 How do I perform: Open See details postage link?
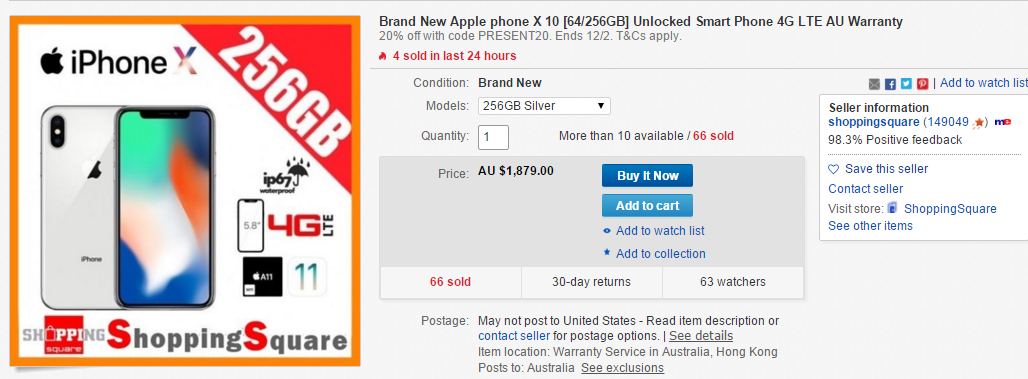click(701, 336)
